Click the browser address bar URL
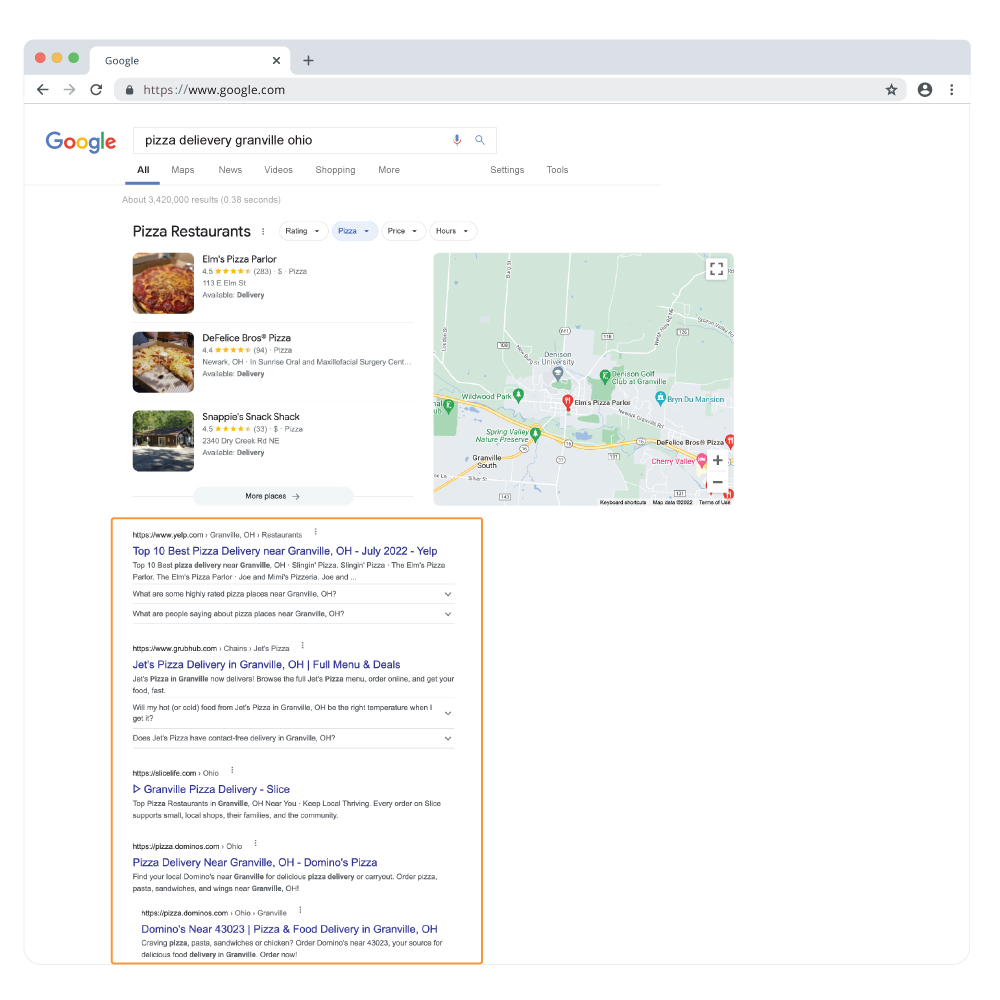The image size is (1000, 1000). pyautogui.click(x=214, y=90)
